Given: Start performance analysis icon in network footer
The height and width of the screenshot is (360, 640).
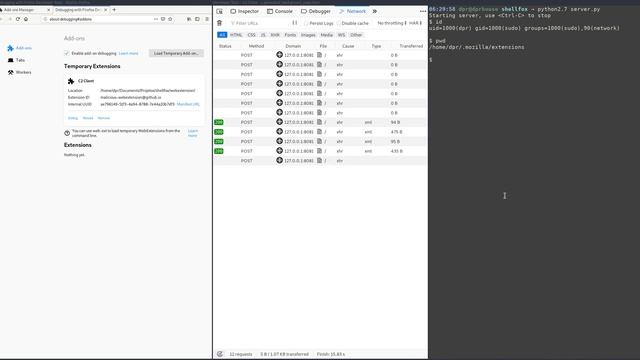Looking at the screenshot, I should (x=220, y=354).
